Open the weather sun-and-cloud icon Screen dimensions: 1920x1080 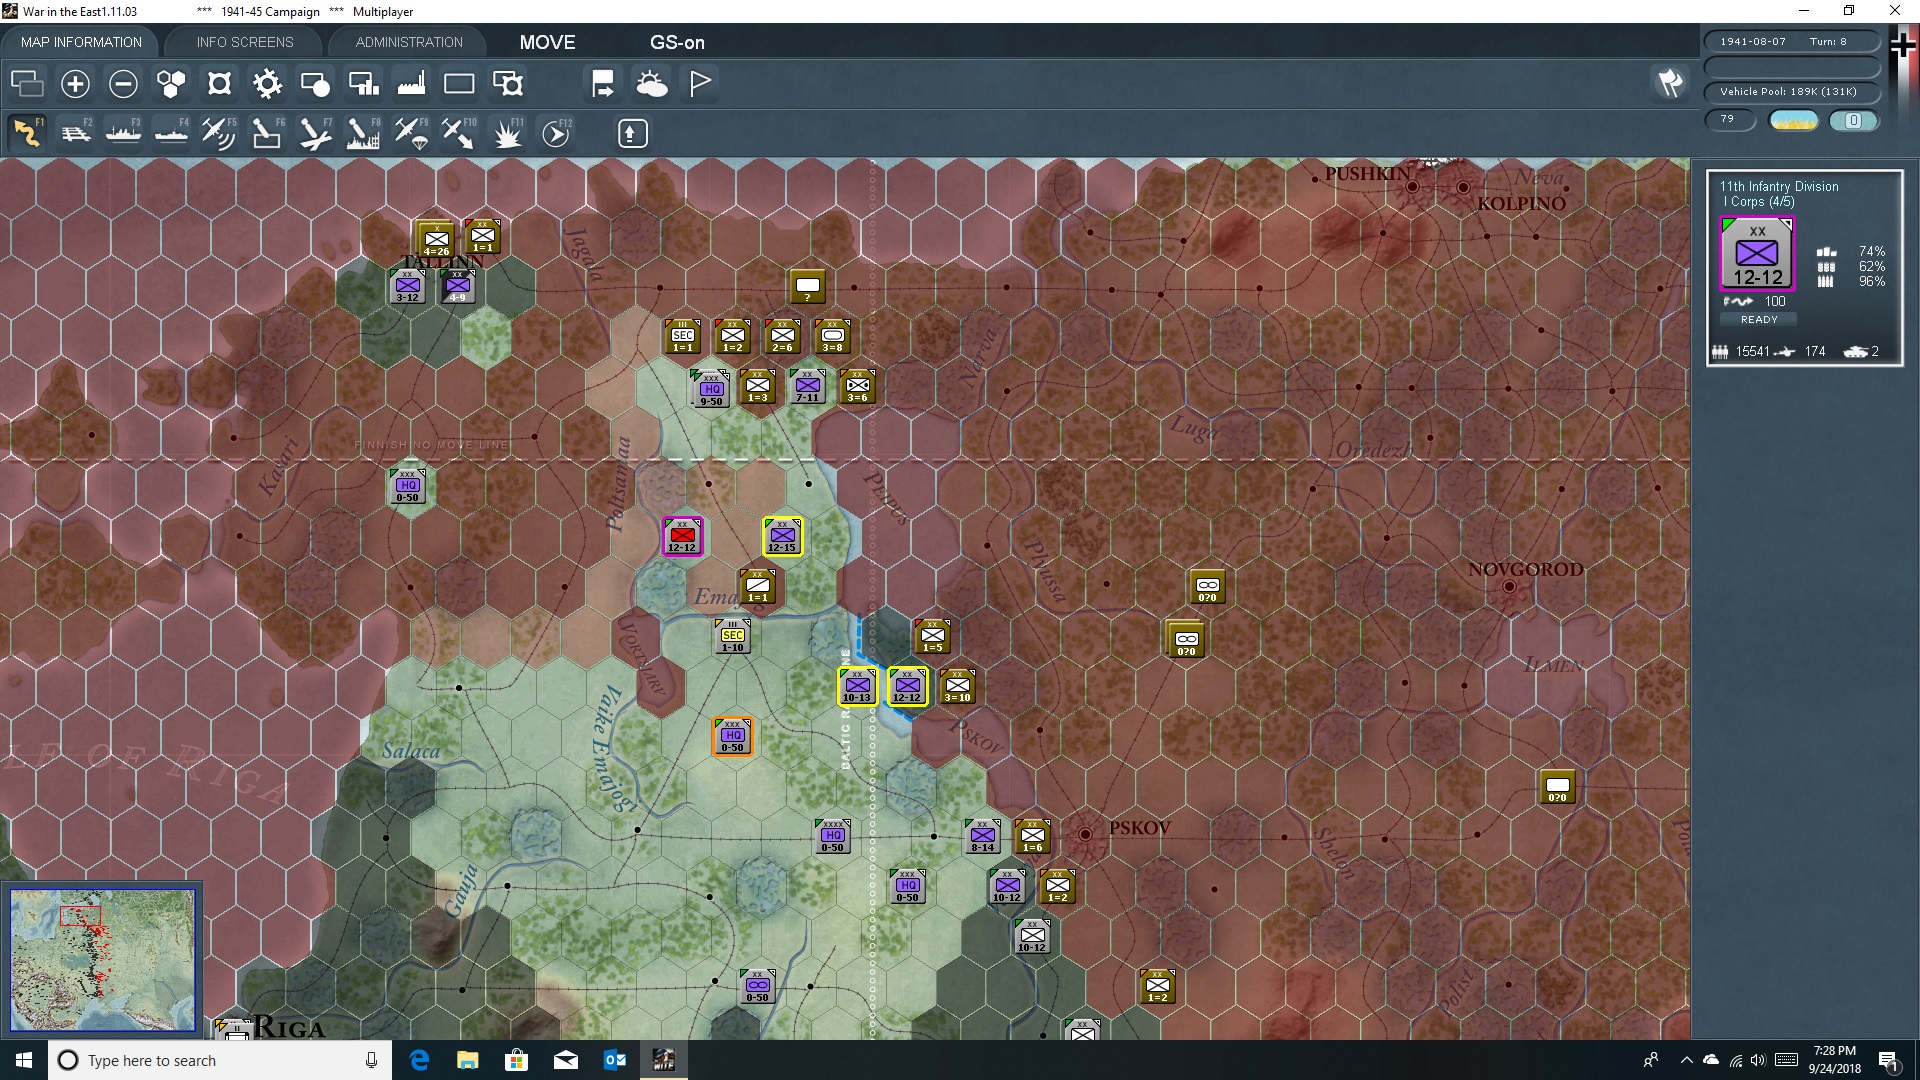652,84
